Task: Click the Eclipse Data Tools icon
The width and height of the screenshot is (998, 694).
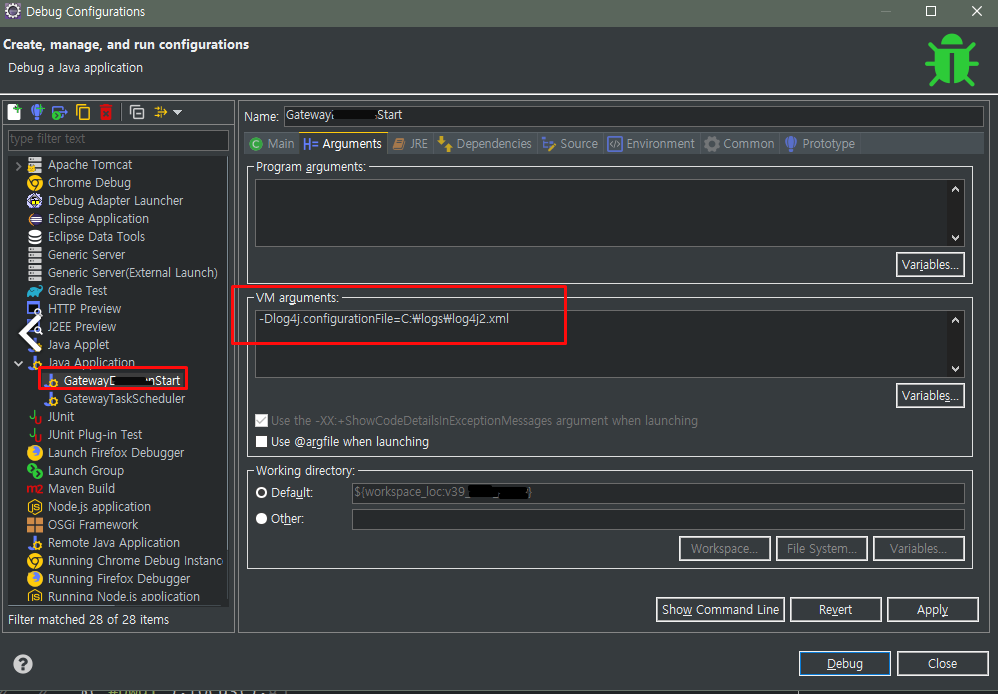Action: pyautogui.click(x=35, y=237)
